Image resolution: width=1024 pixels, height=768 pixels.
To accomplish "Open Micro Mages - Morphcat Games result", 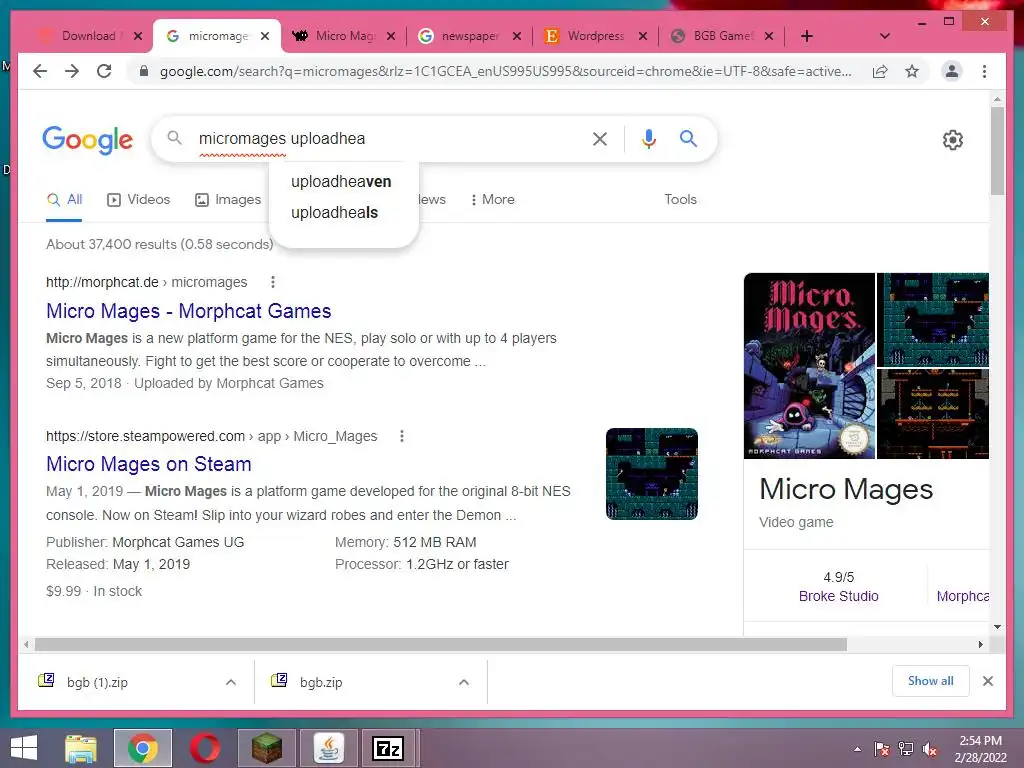I will click(189, 311).
